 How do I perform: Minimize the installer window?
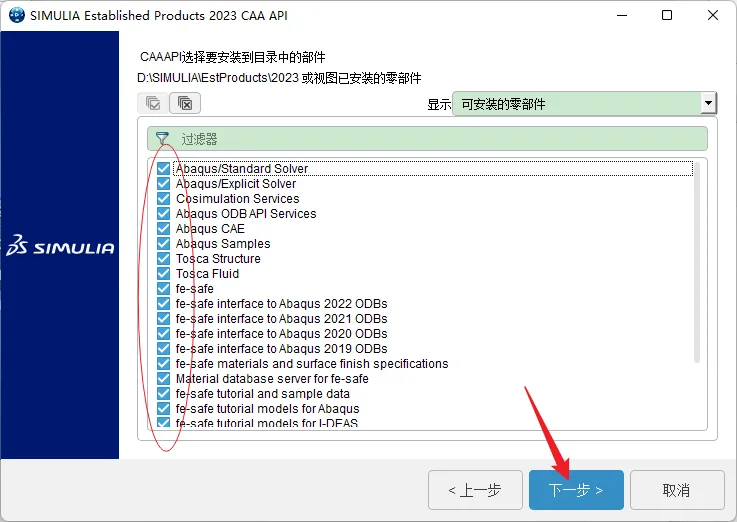pyautogui.click(x=622, y=16)
